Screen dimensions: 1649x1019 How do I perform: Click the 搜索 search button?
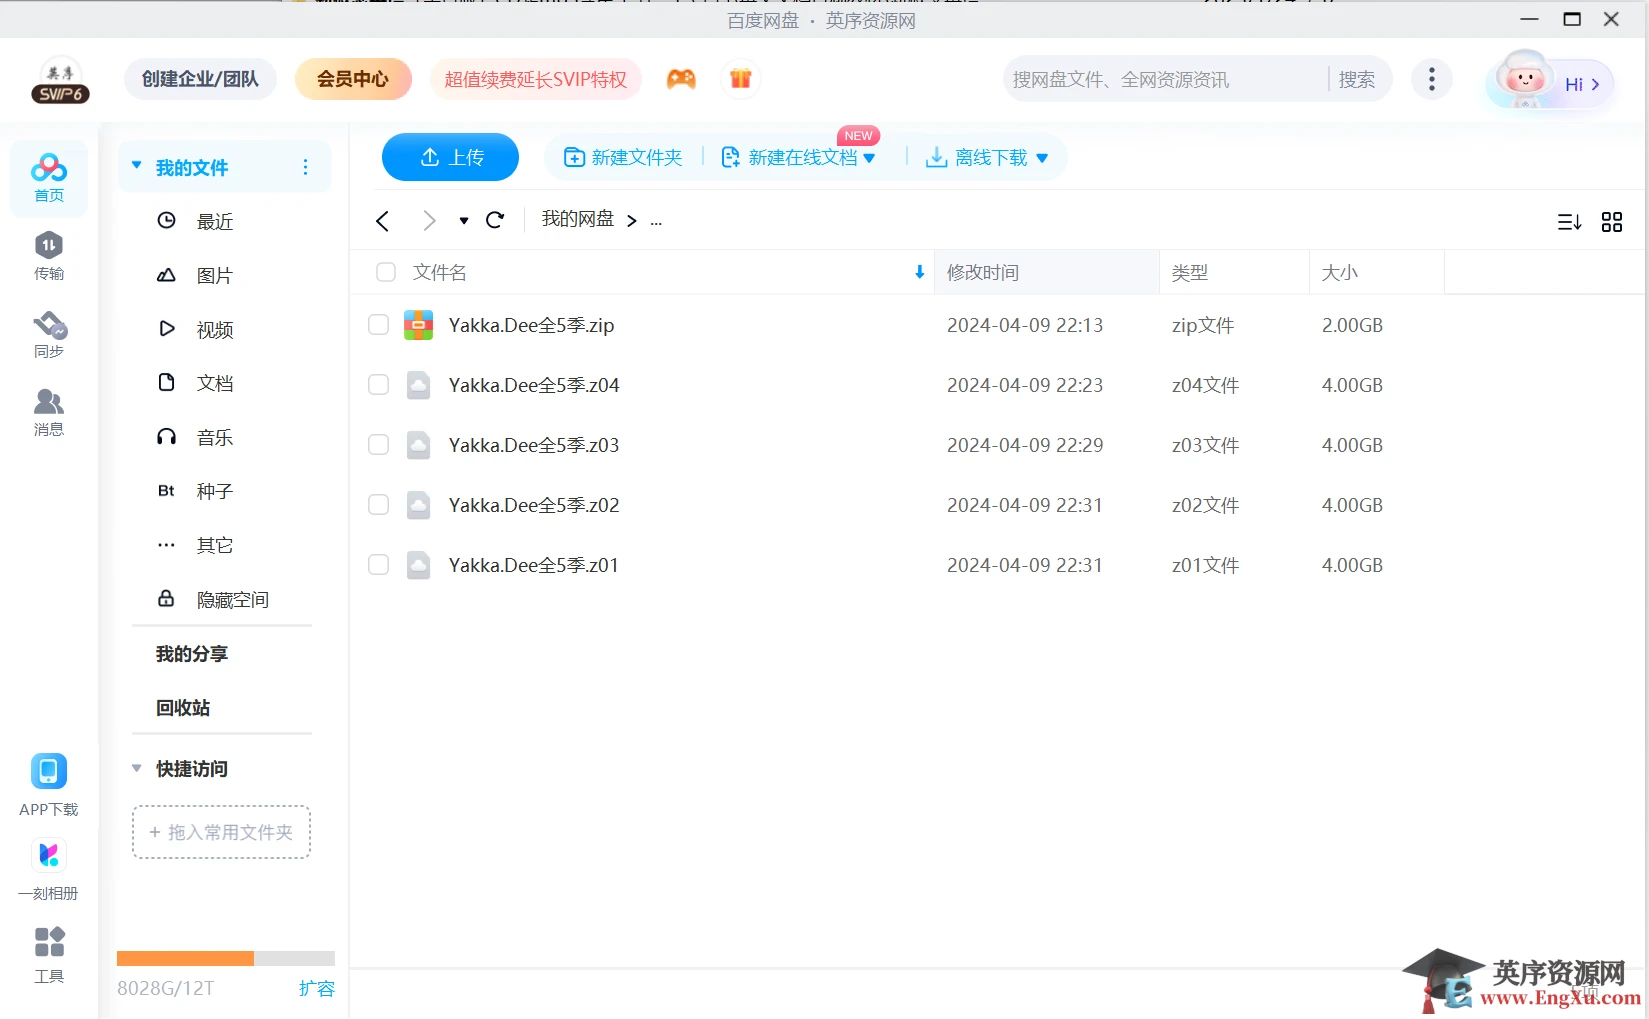tap(1357, 79)
